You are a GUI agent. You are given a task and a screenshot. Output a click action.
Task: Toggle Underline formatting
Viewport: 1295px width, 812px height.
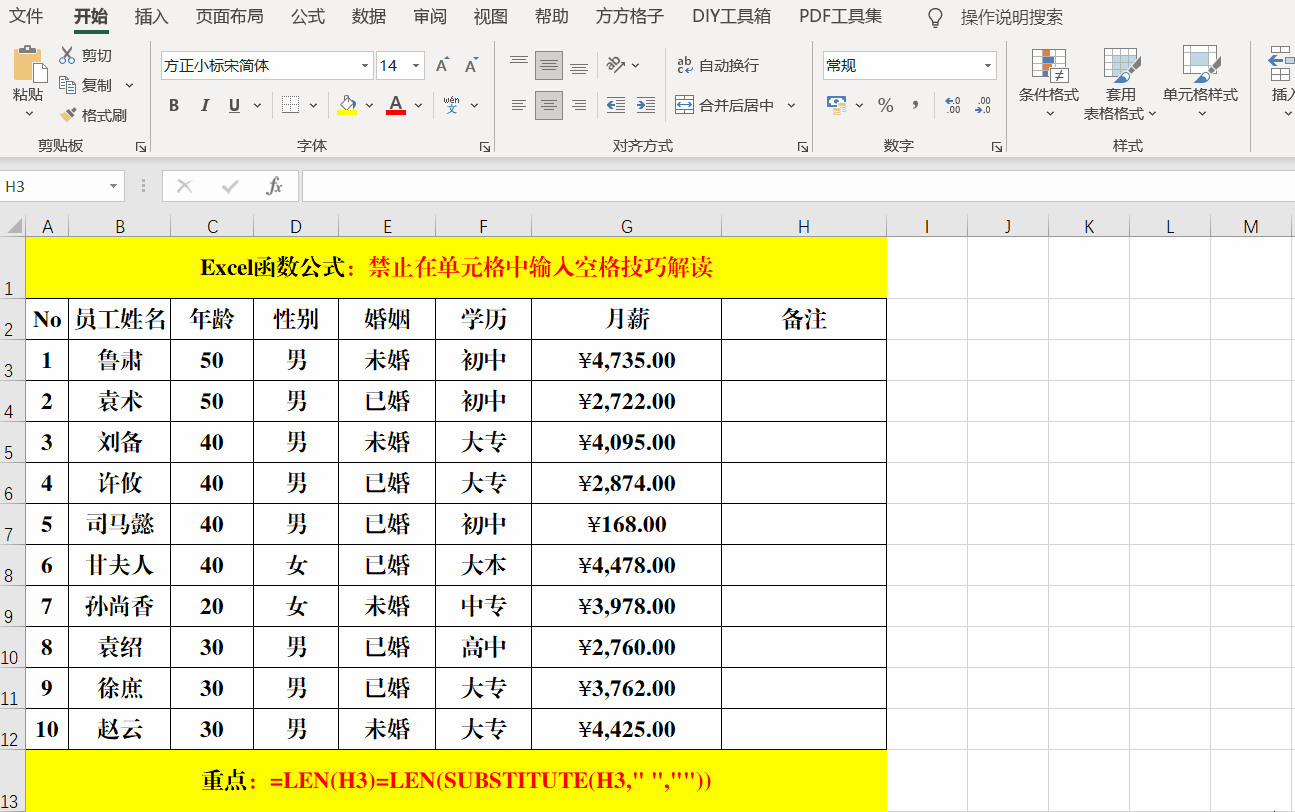(x=234, y=105)
